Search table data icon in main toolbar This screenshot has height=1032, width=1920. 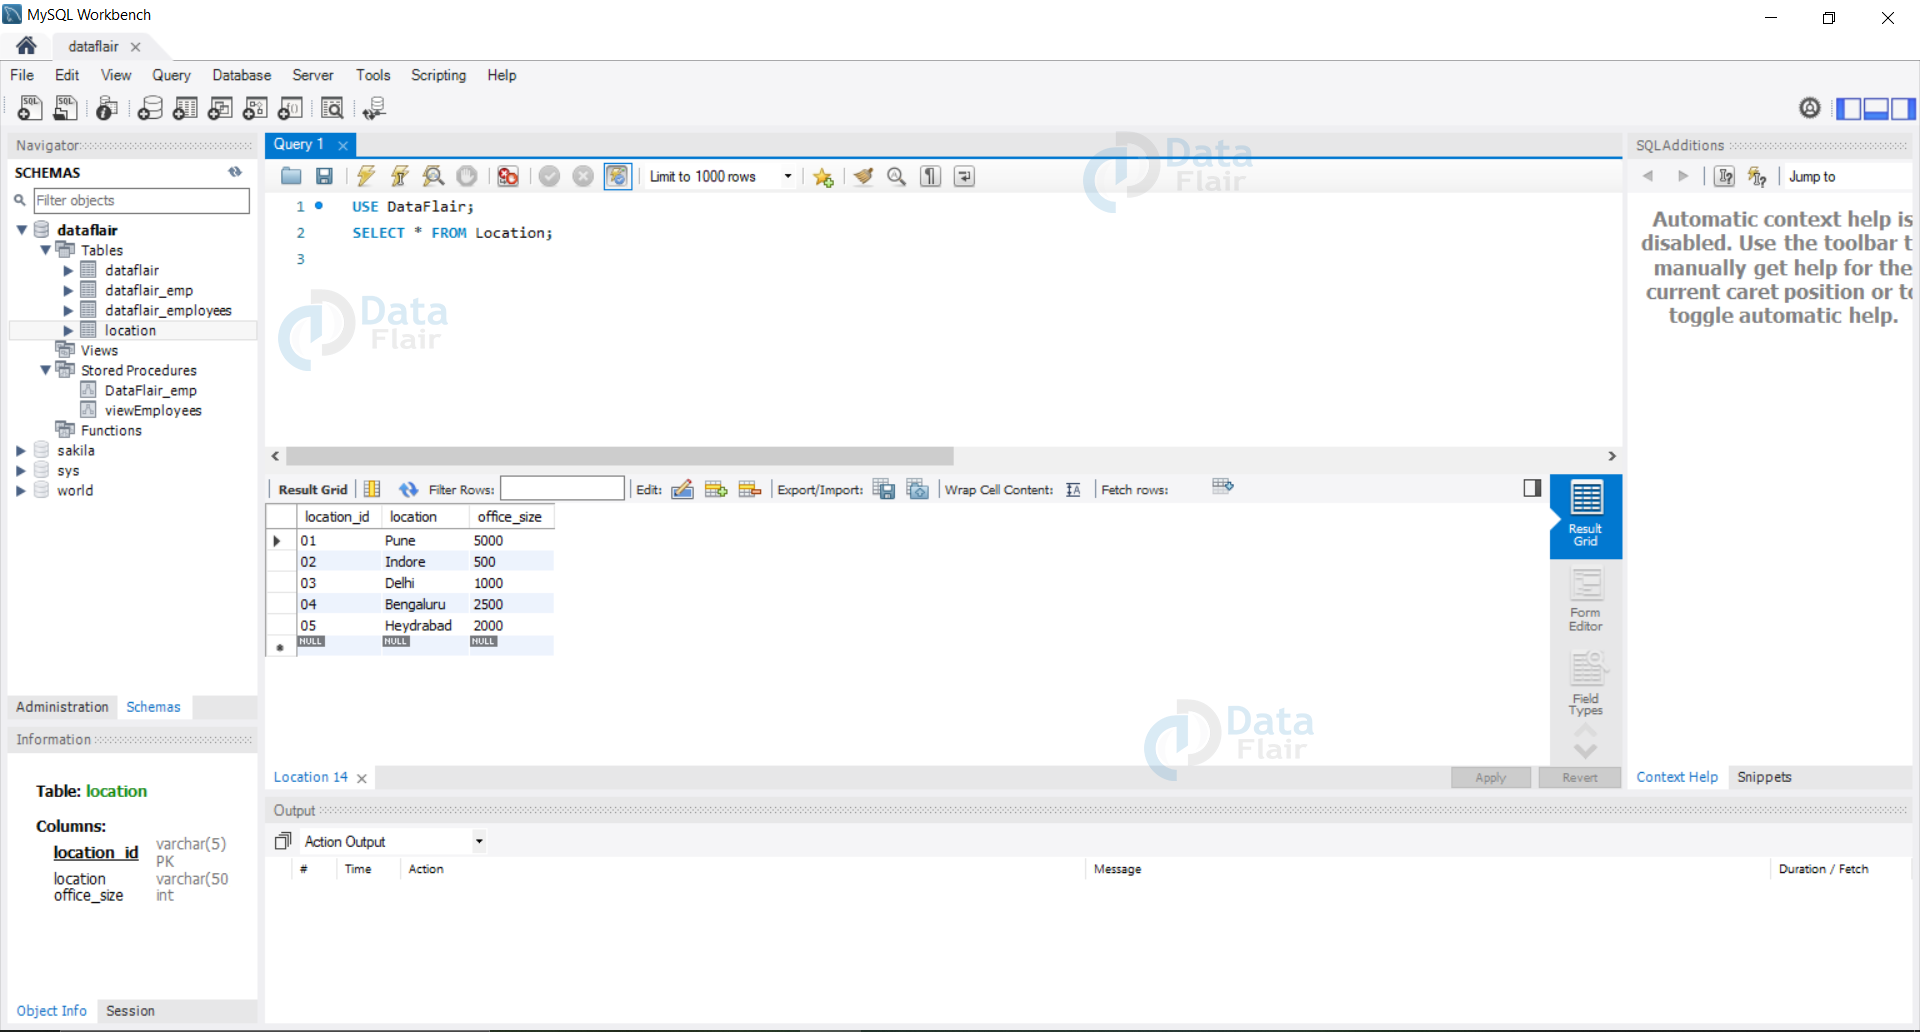tap(332, 108)
